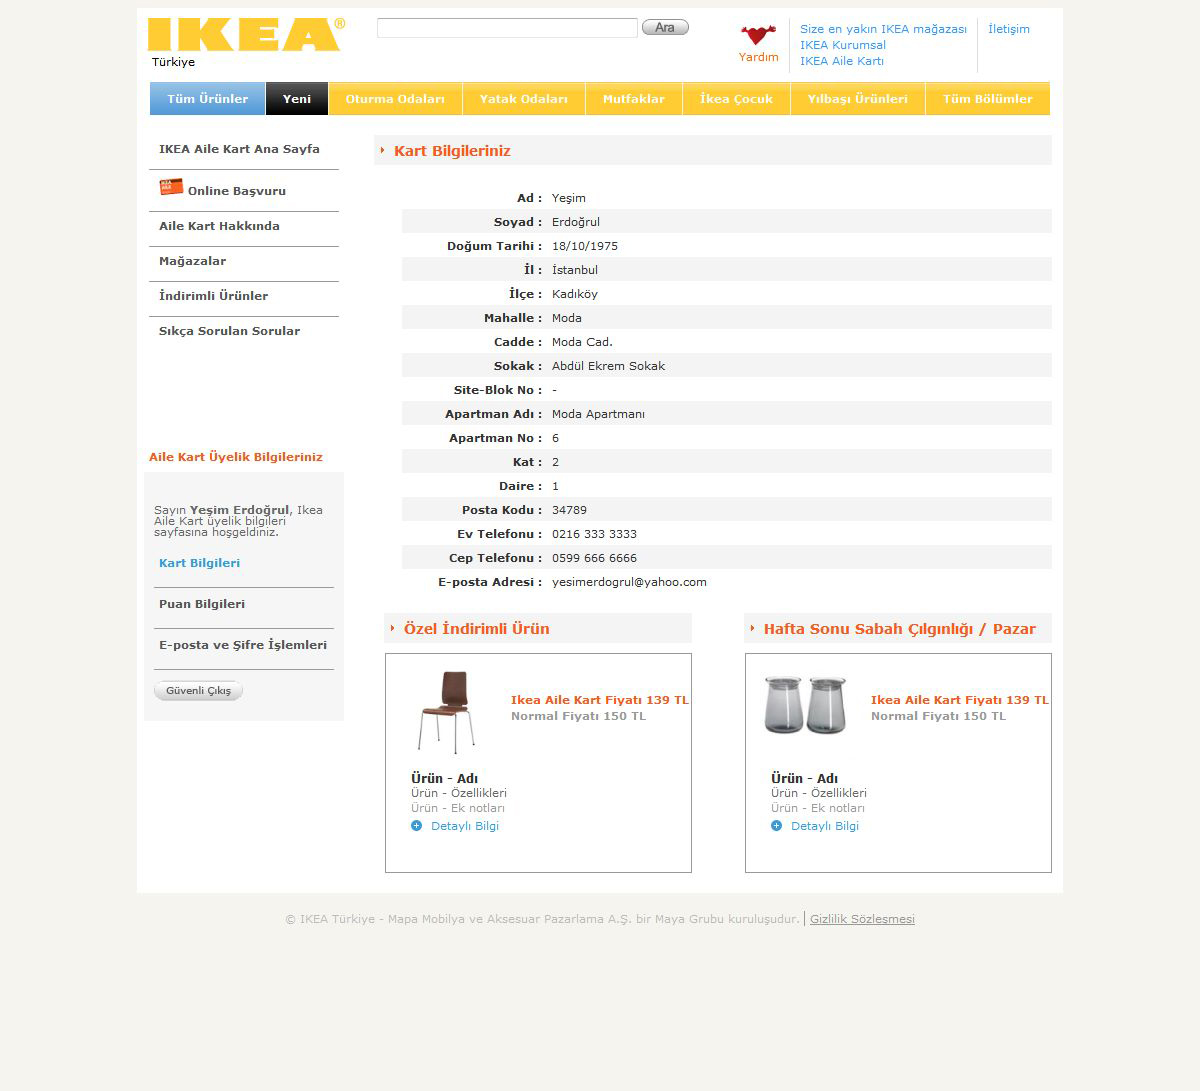1200x1091 pixels.
Task: Open the İletişim link
Action: (x=1009, y=29)
